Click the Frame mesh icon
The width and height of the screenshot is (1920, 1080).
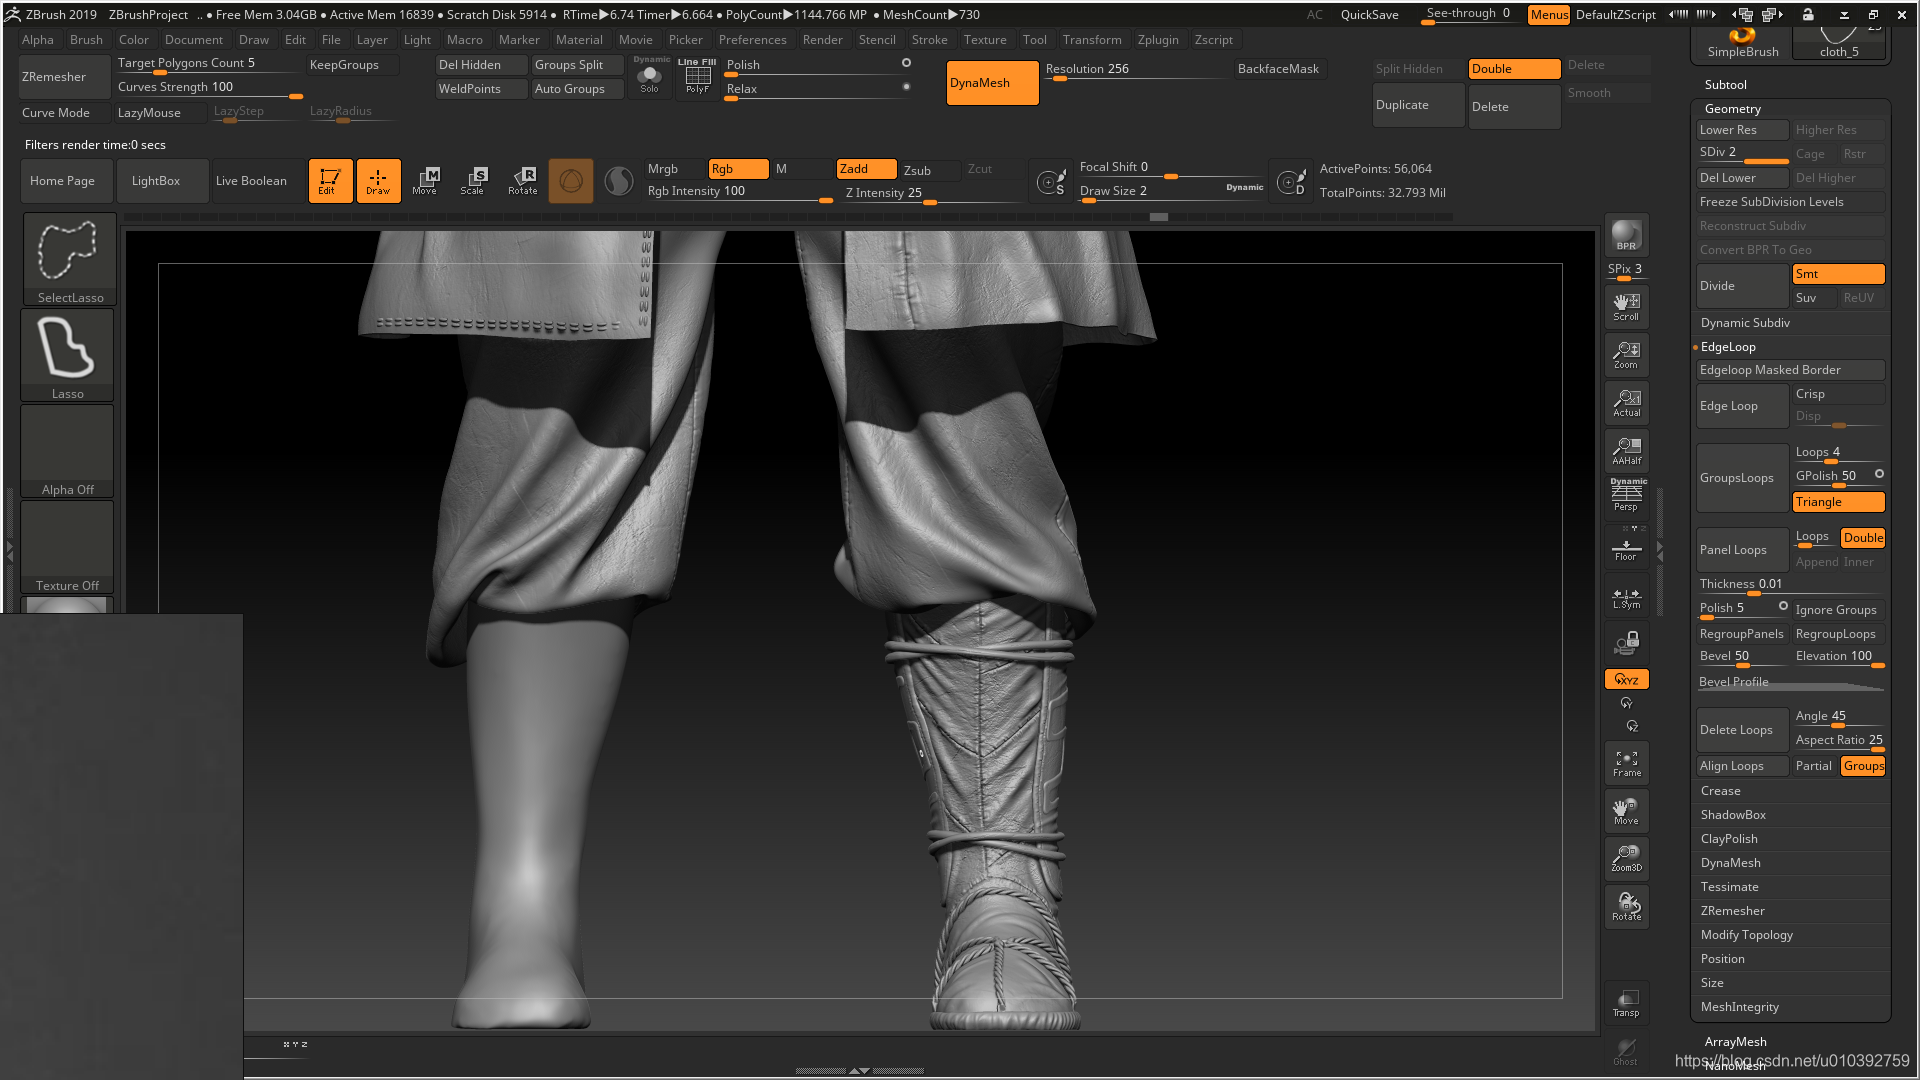(x=1626, y=763)
